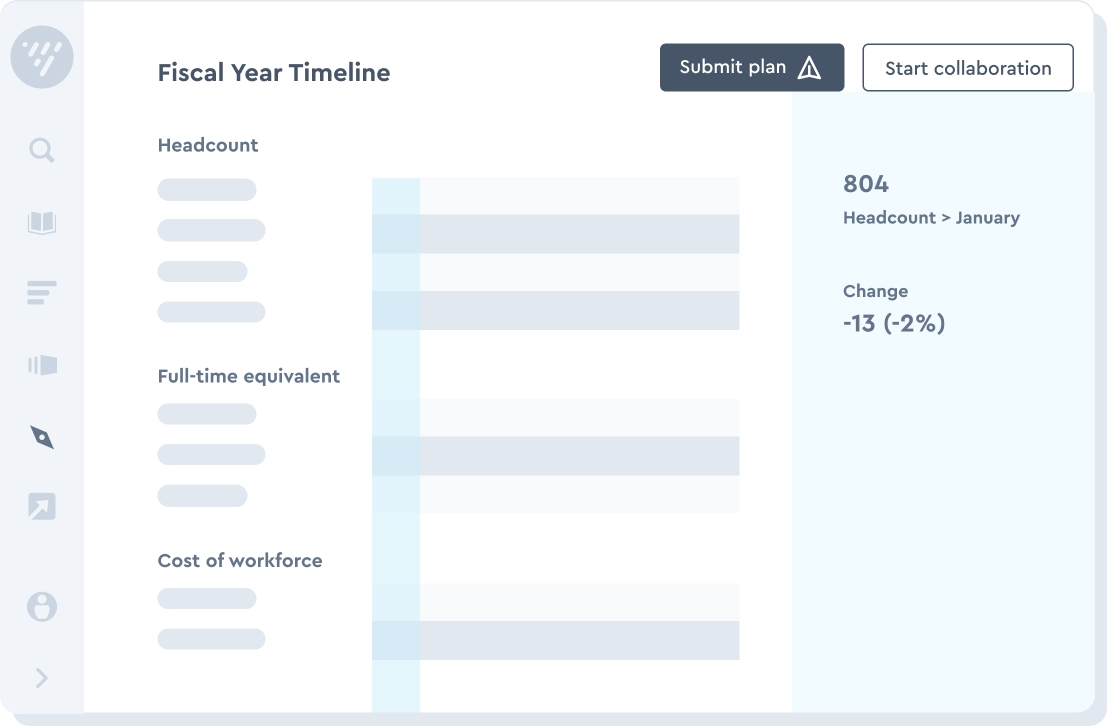Click the darkened timeline row under Headcount
The width and height of the screenshot is (1108, 727).
(x=580, y=236)
